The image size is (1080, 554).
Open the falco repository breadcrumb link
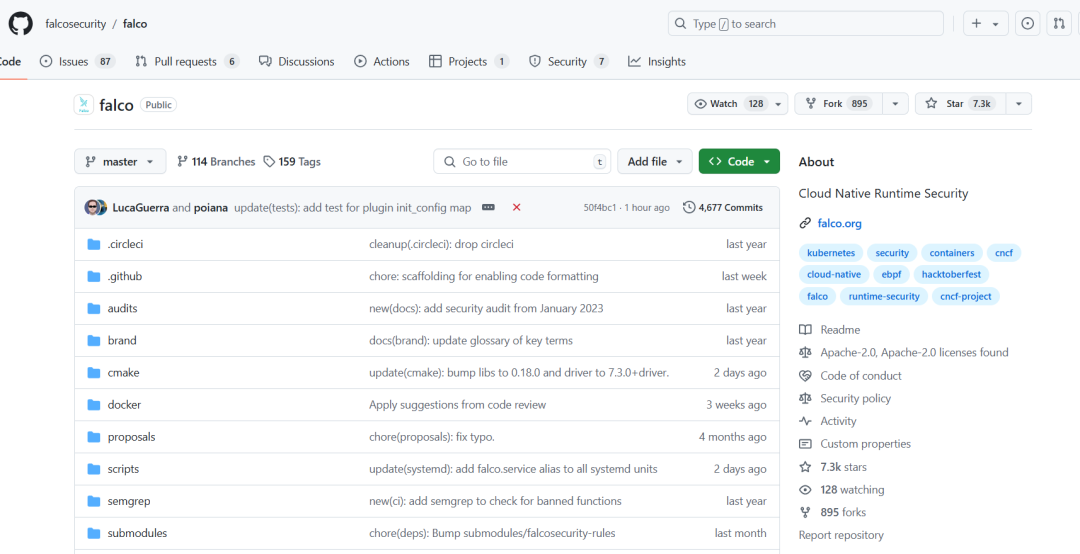click(x=135, y=24)
